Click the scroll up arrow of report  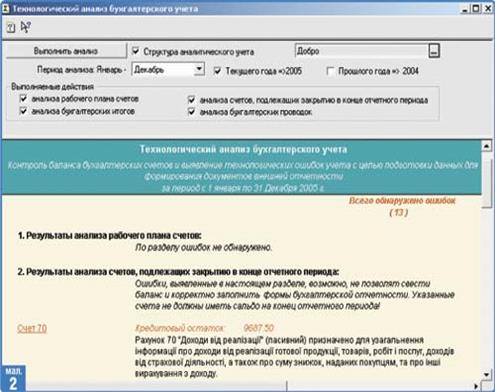[487, 146]
